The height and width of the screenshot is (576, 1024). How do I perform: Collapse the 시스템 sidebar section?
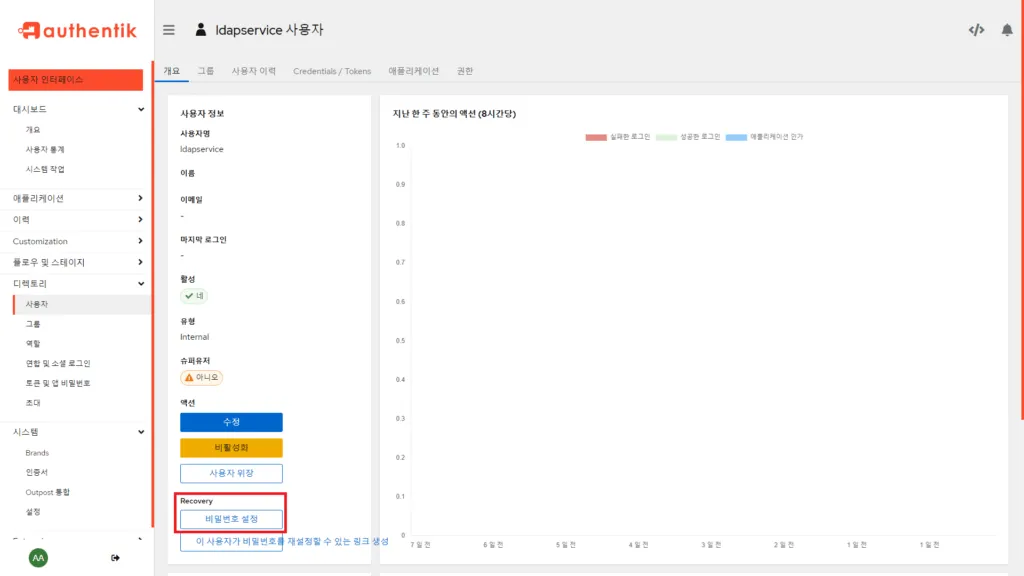pyautogui.click(x=75, y=431)
